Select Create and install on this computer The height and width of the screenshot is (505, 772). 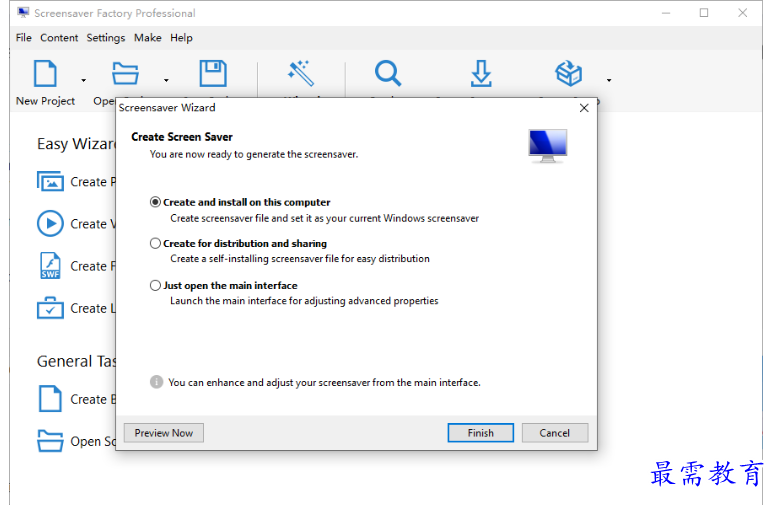click(240, 202)
